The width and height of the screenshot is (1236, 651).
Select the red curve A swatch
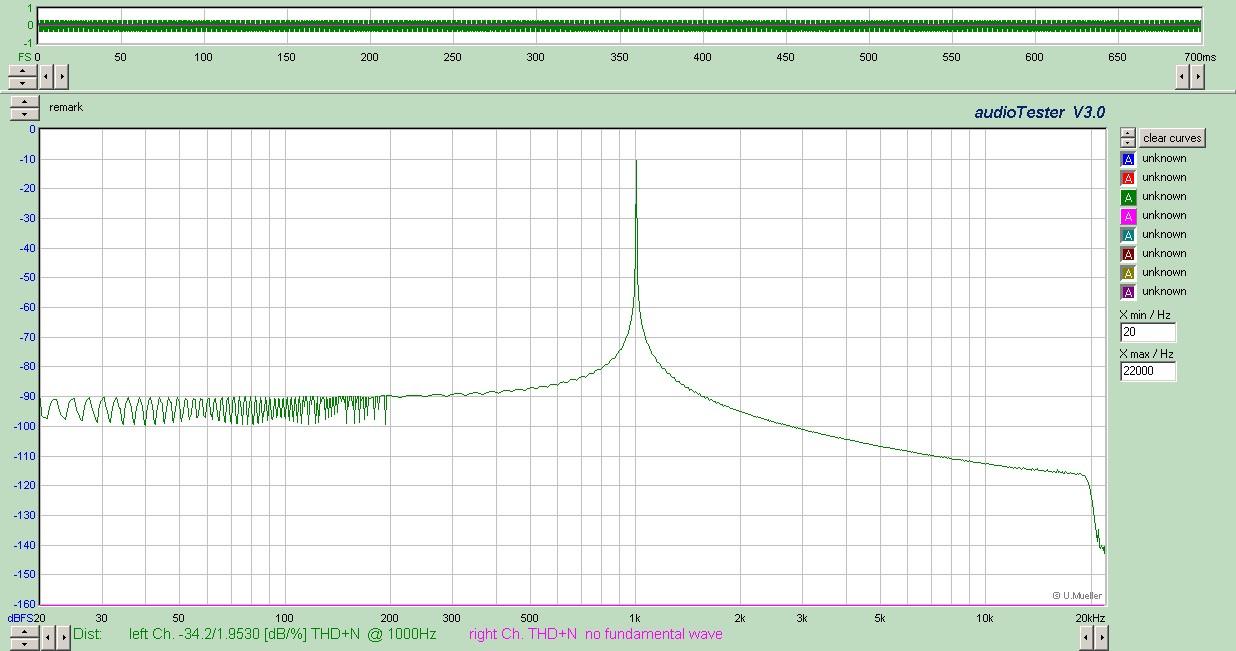pos(1128,178)
